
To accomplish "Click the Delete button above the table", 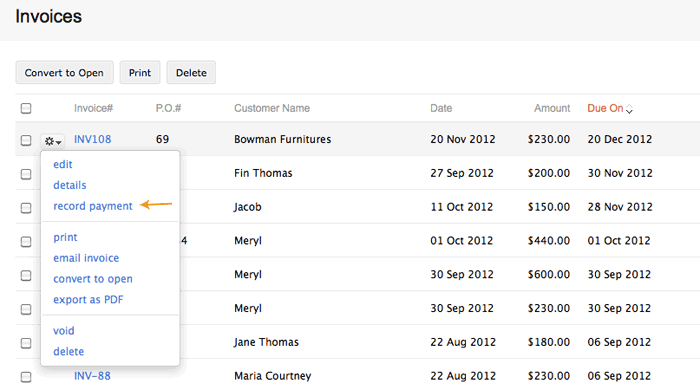I will click(x=191, y=72).
